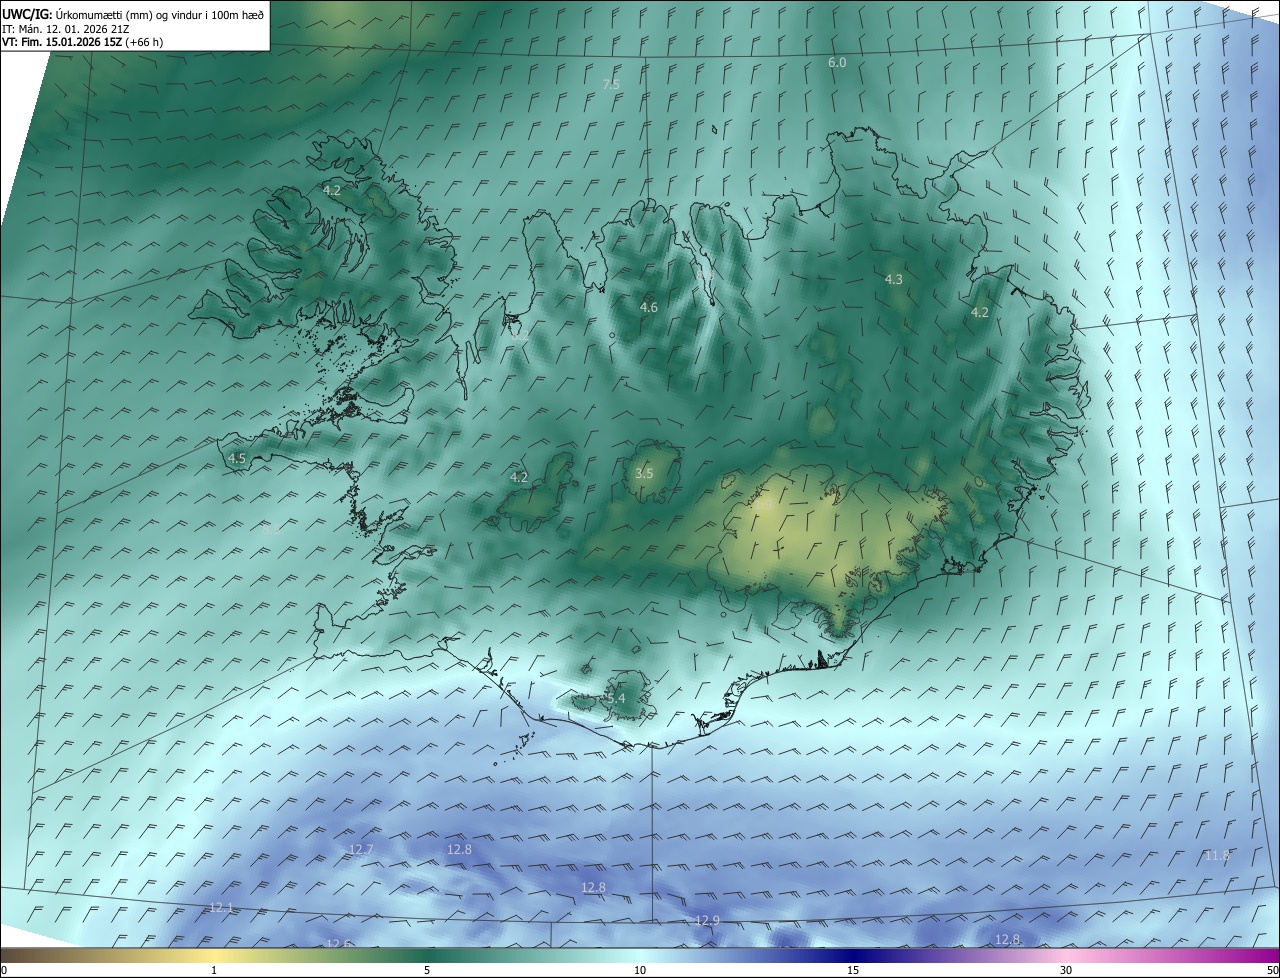Screen dimensions: 1280x978
Task: Click the 3.5 value label on the map
Action: 644,473
